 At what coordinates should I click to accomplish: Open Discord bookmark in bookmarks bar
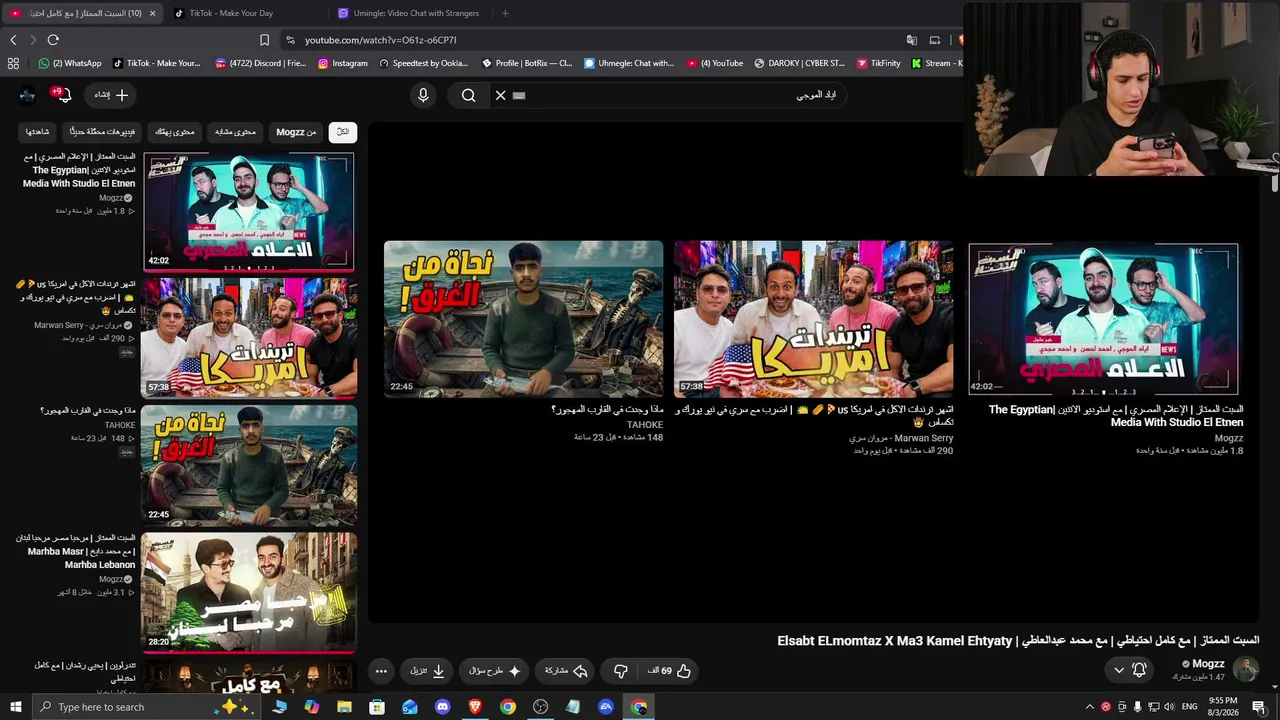coord(260,63)
